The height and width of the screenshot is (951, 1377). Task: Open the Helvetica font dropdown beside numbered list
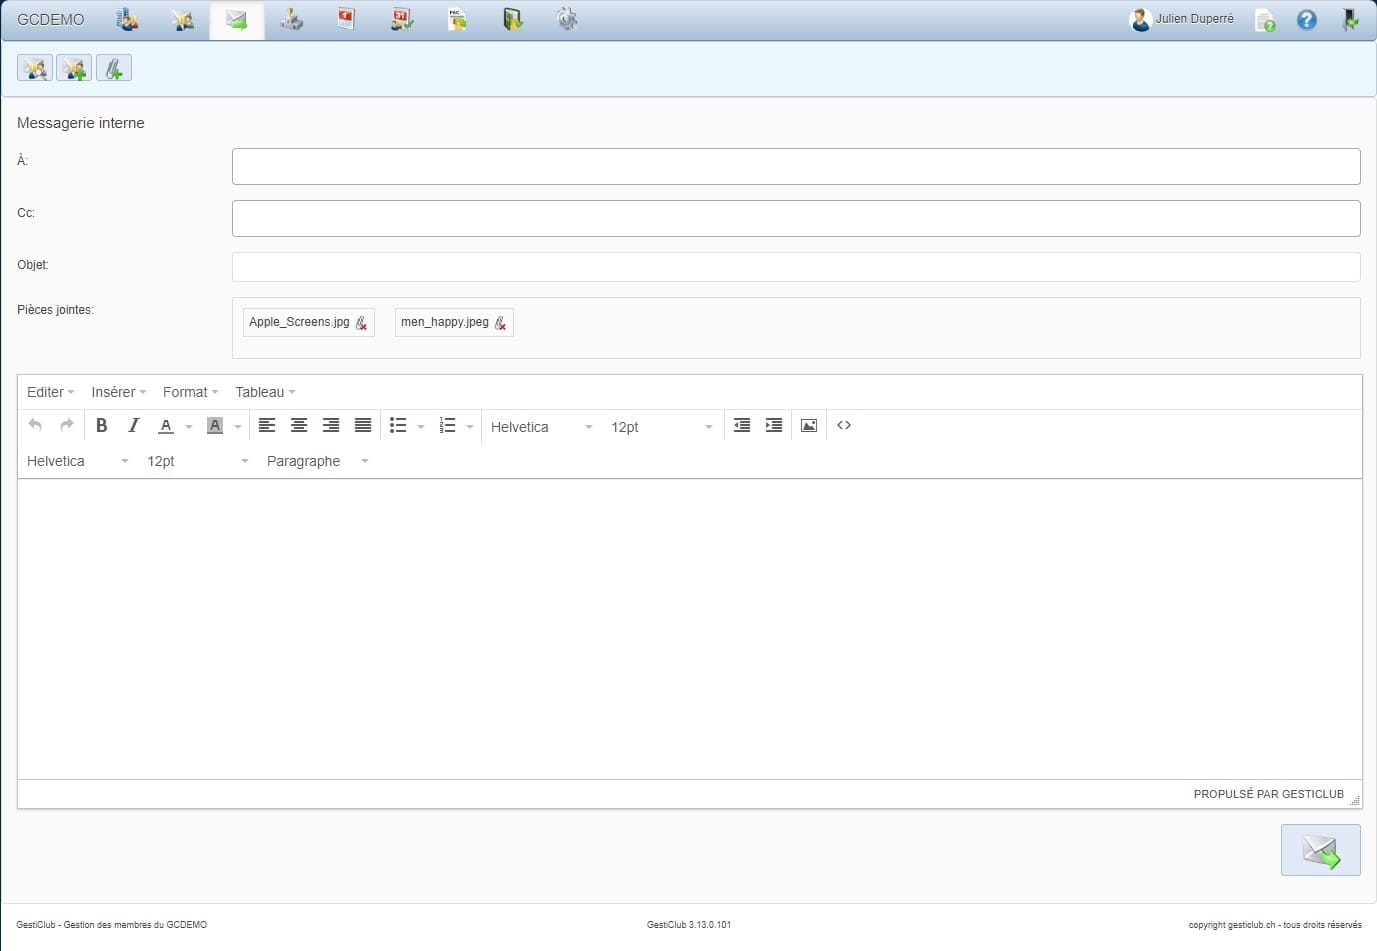pos(541,427)
